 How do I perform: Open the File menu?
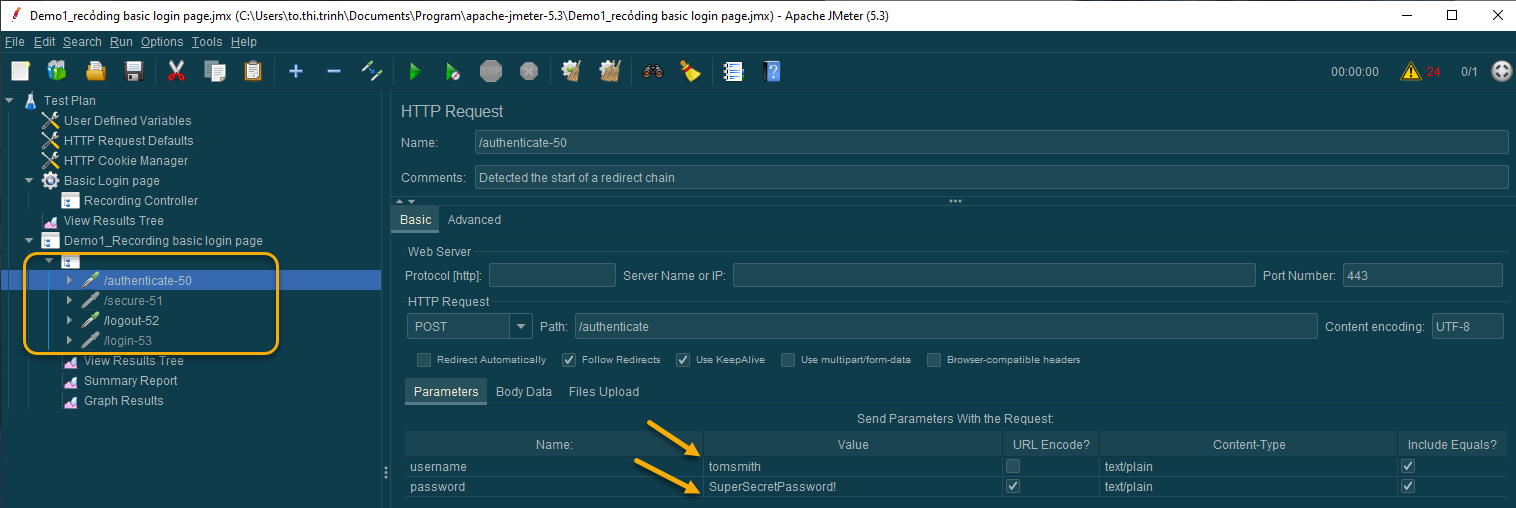tap(14, 42)
